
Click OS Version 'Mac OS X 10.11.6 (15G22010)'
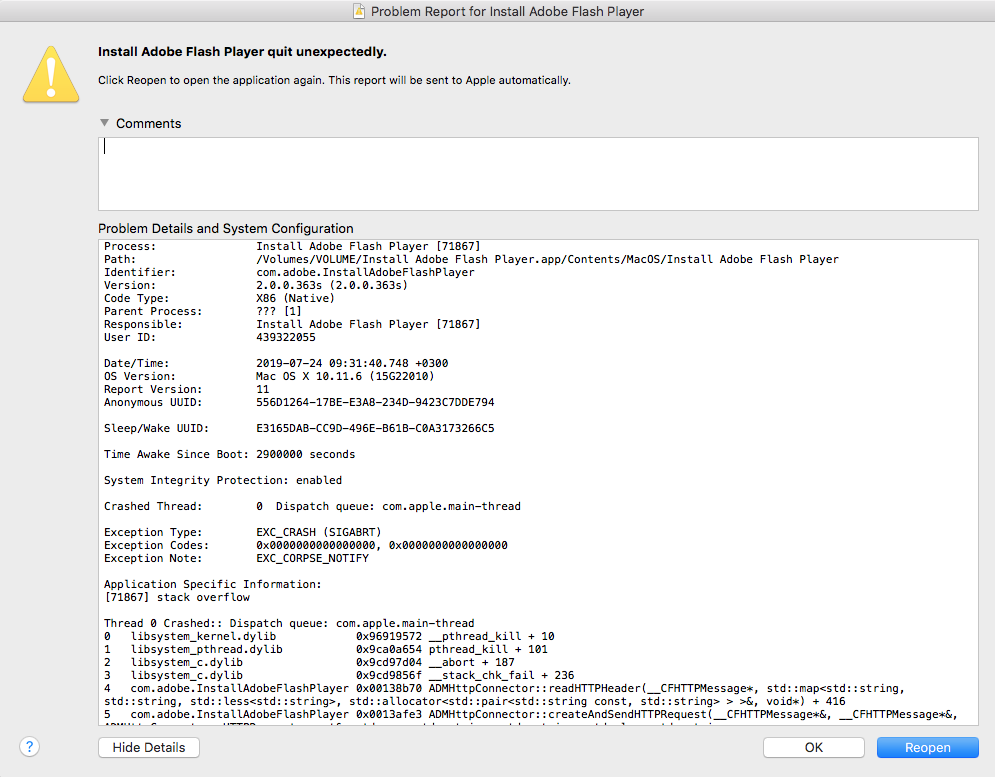345,376
